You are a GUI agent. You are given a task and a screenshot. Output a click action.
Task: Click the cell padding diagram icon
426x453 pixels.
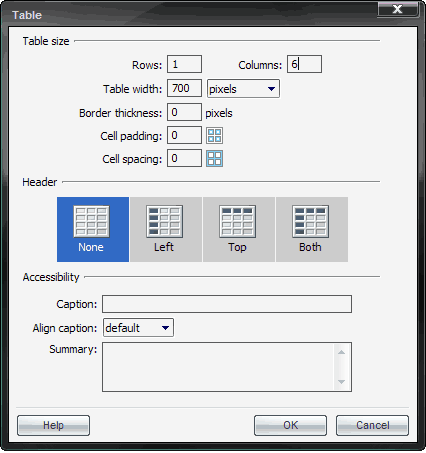(x=214, y=135)
